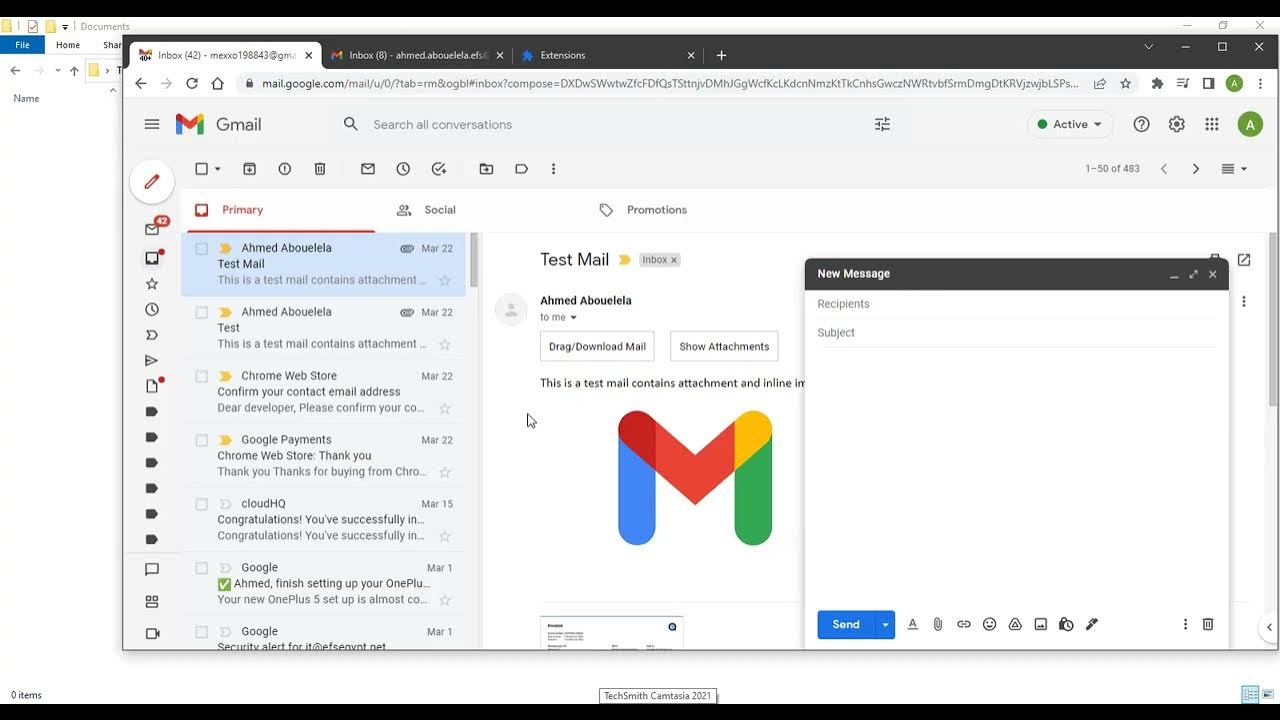1280x720 pixels.
Task: Click the Send button
Action: point(846,624)
